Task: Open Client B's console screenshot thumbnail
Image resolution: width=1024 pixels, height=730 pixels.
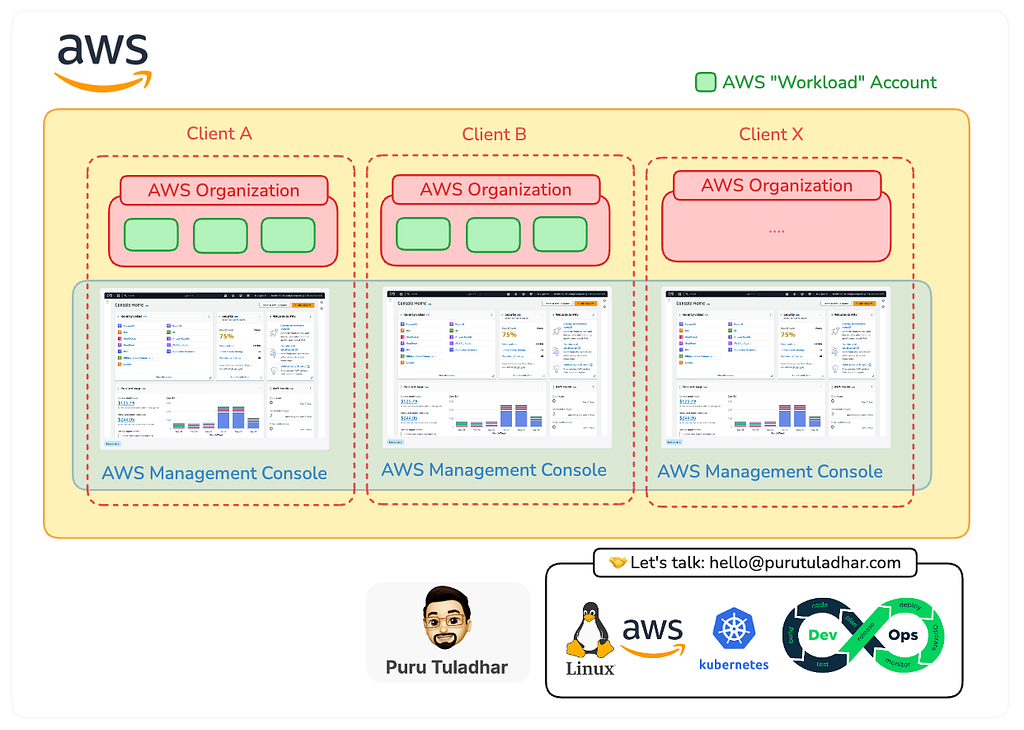Action: coord(498,368)
